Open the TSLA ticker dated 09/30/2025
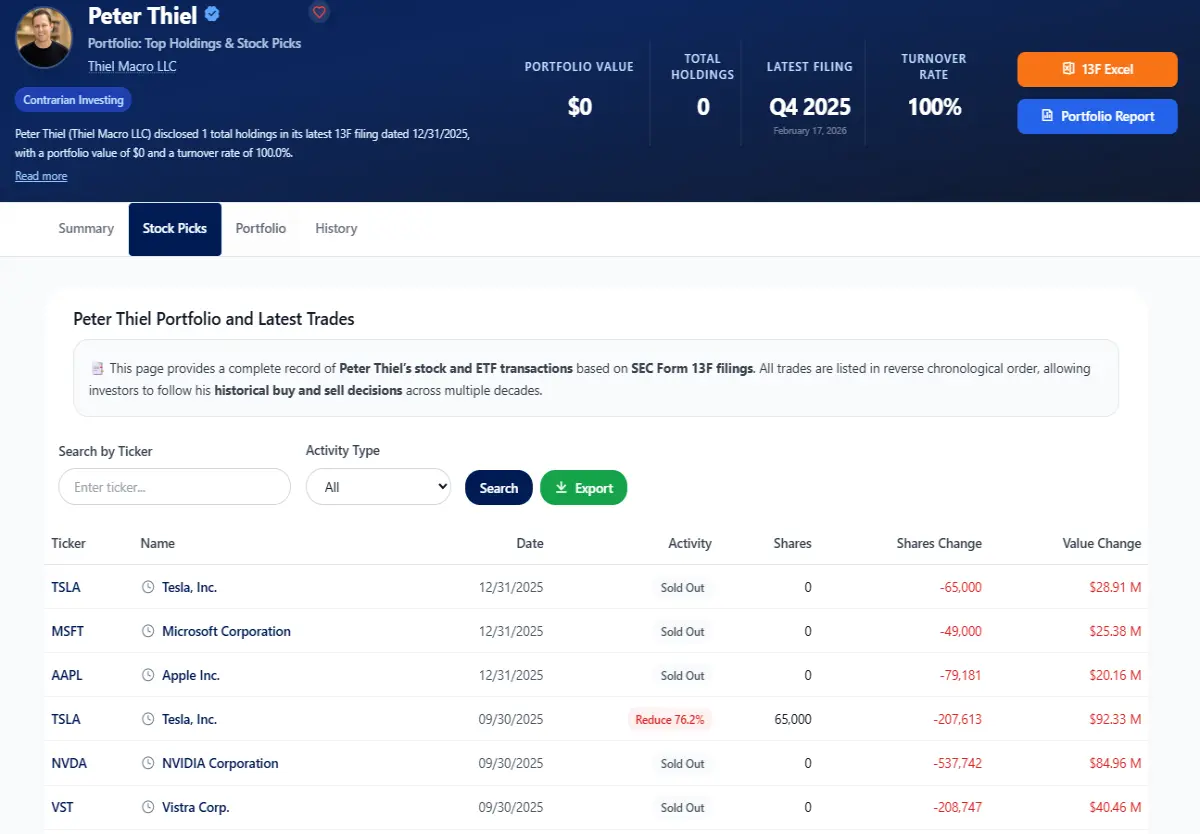This screenshot has width=1200, height=834. pyautogui.click(x=66, y=719)
